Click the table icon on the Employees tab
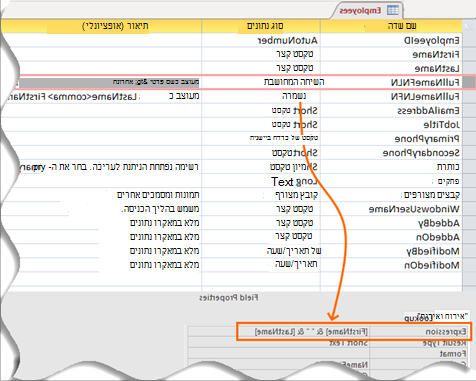 point(393,10)
